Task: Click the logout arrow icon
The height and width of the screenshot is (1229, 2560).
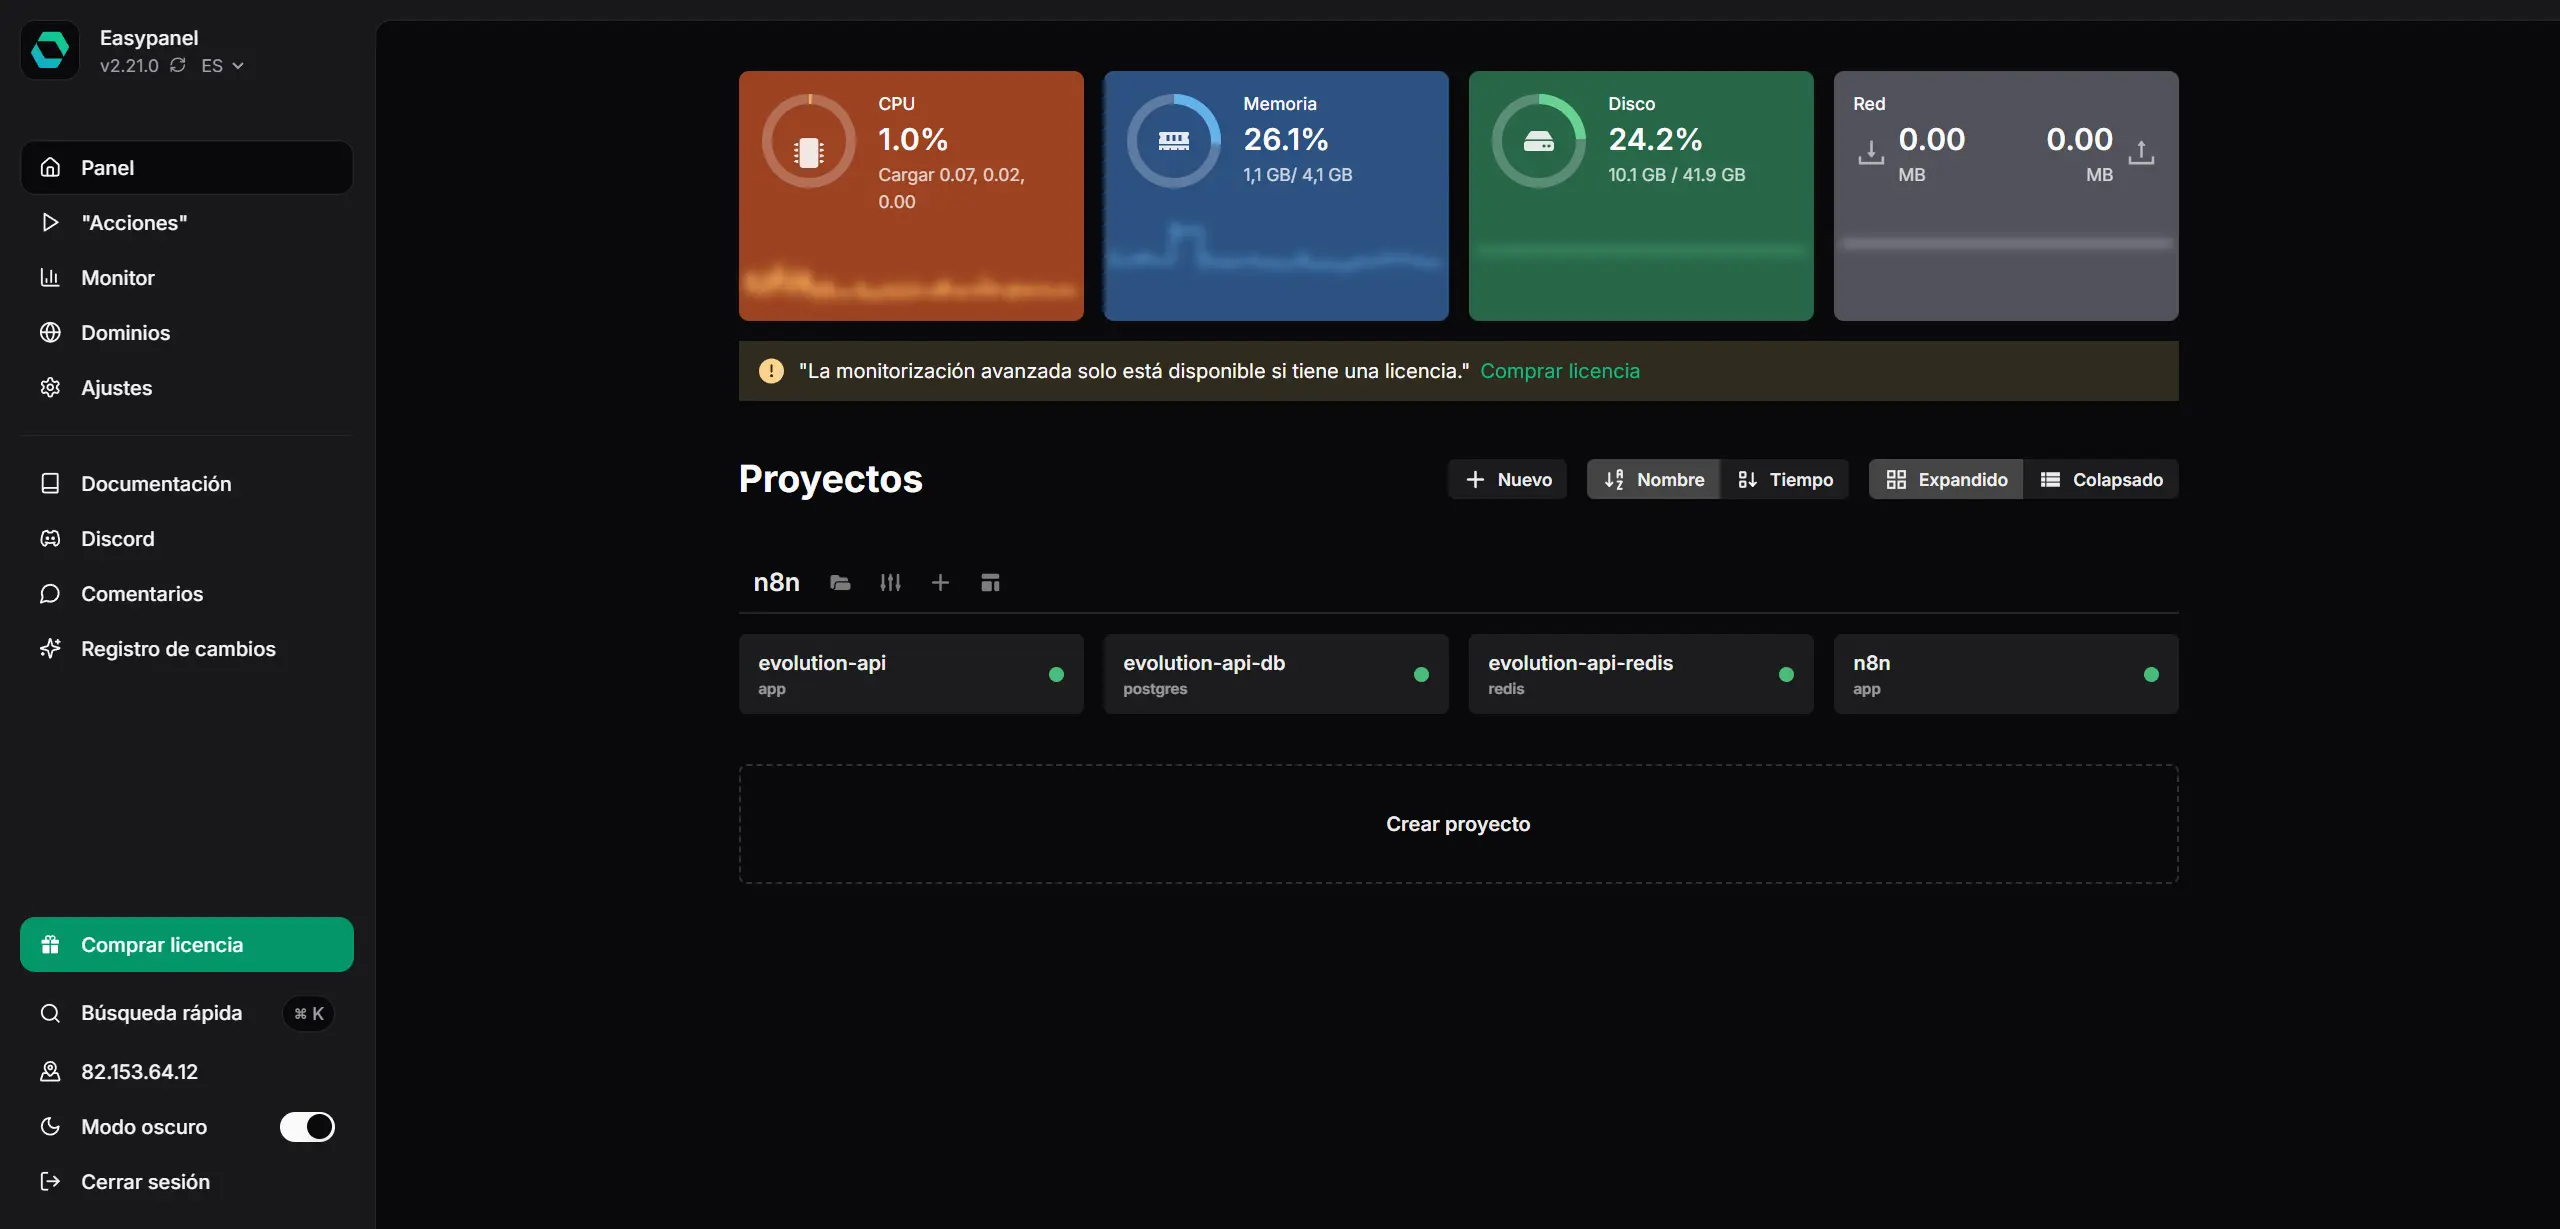Action: [x=50, y=1181]
